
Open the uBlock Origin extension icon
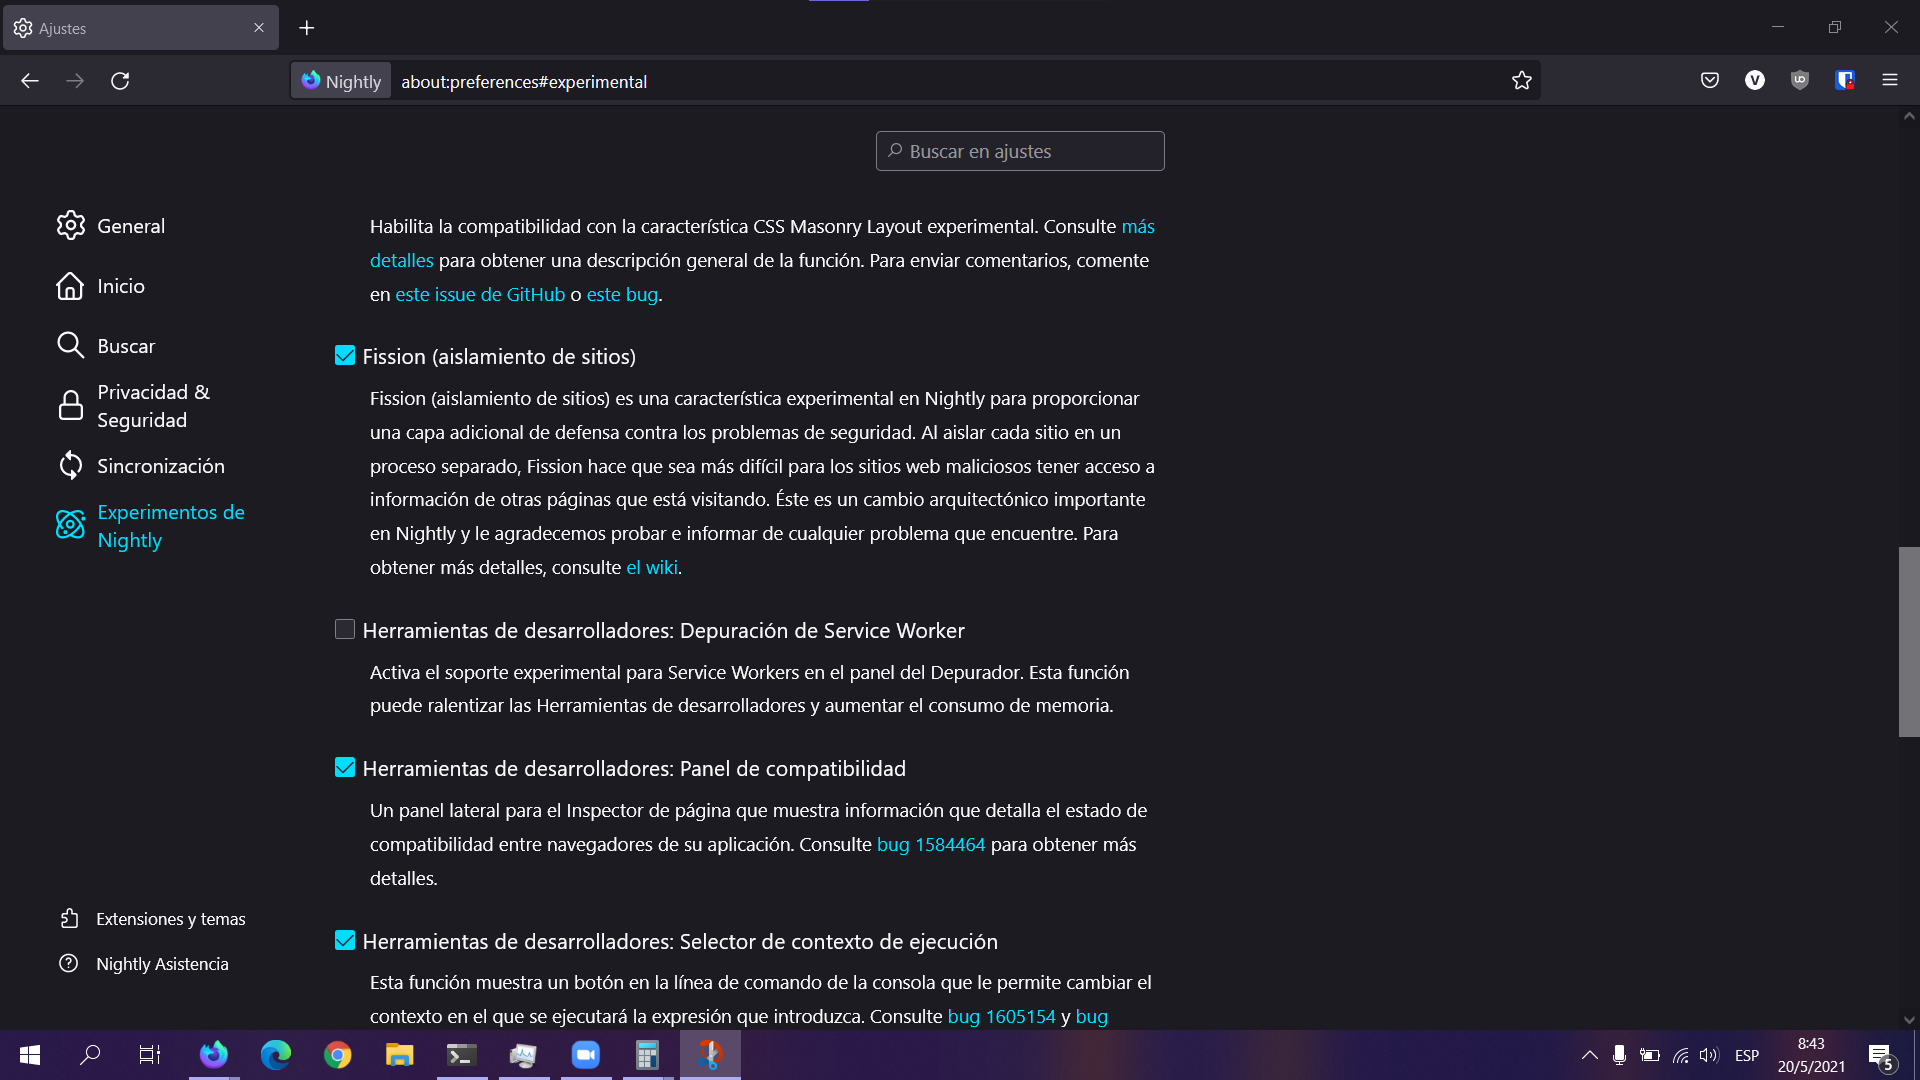coord(1800,81)
